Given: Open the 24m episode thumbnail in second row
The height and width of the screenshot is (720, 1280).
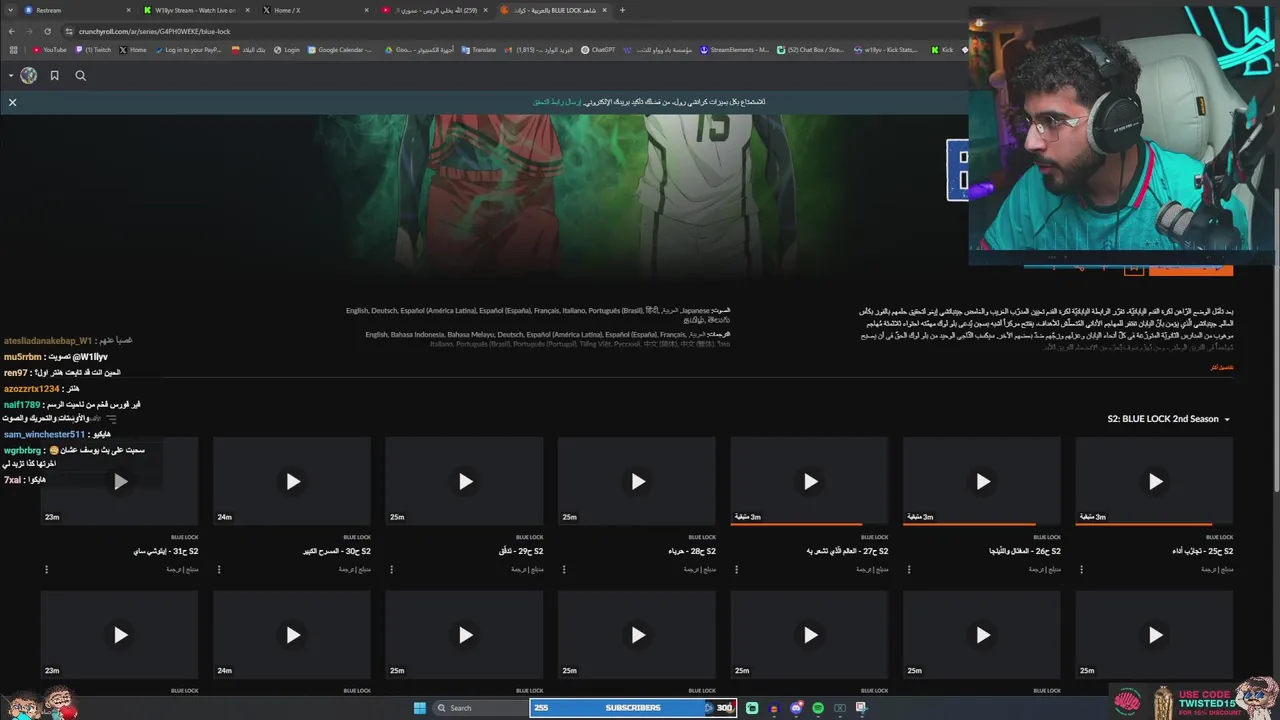Looking at the screenshot, I should 293,635.
